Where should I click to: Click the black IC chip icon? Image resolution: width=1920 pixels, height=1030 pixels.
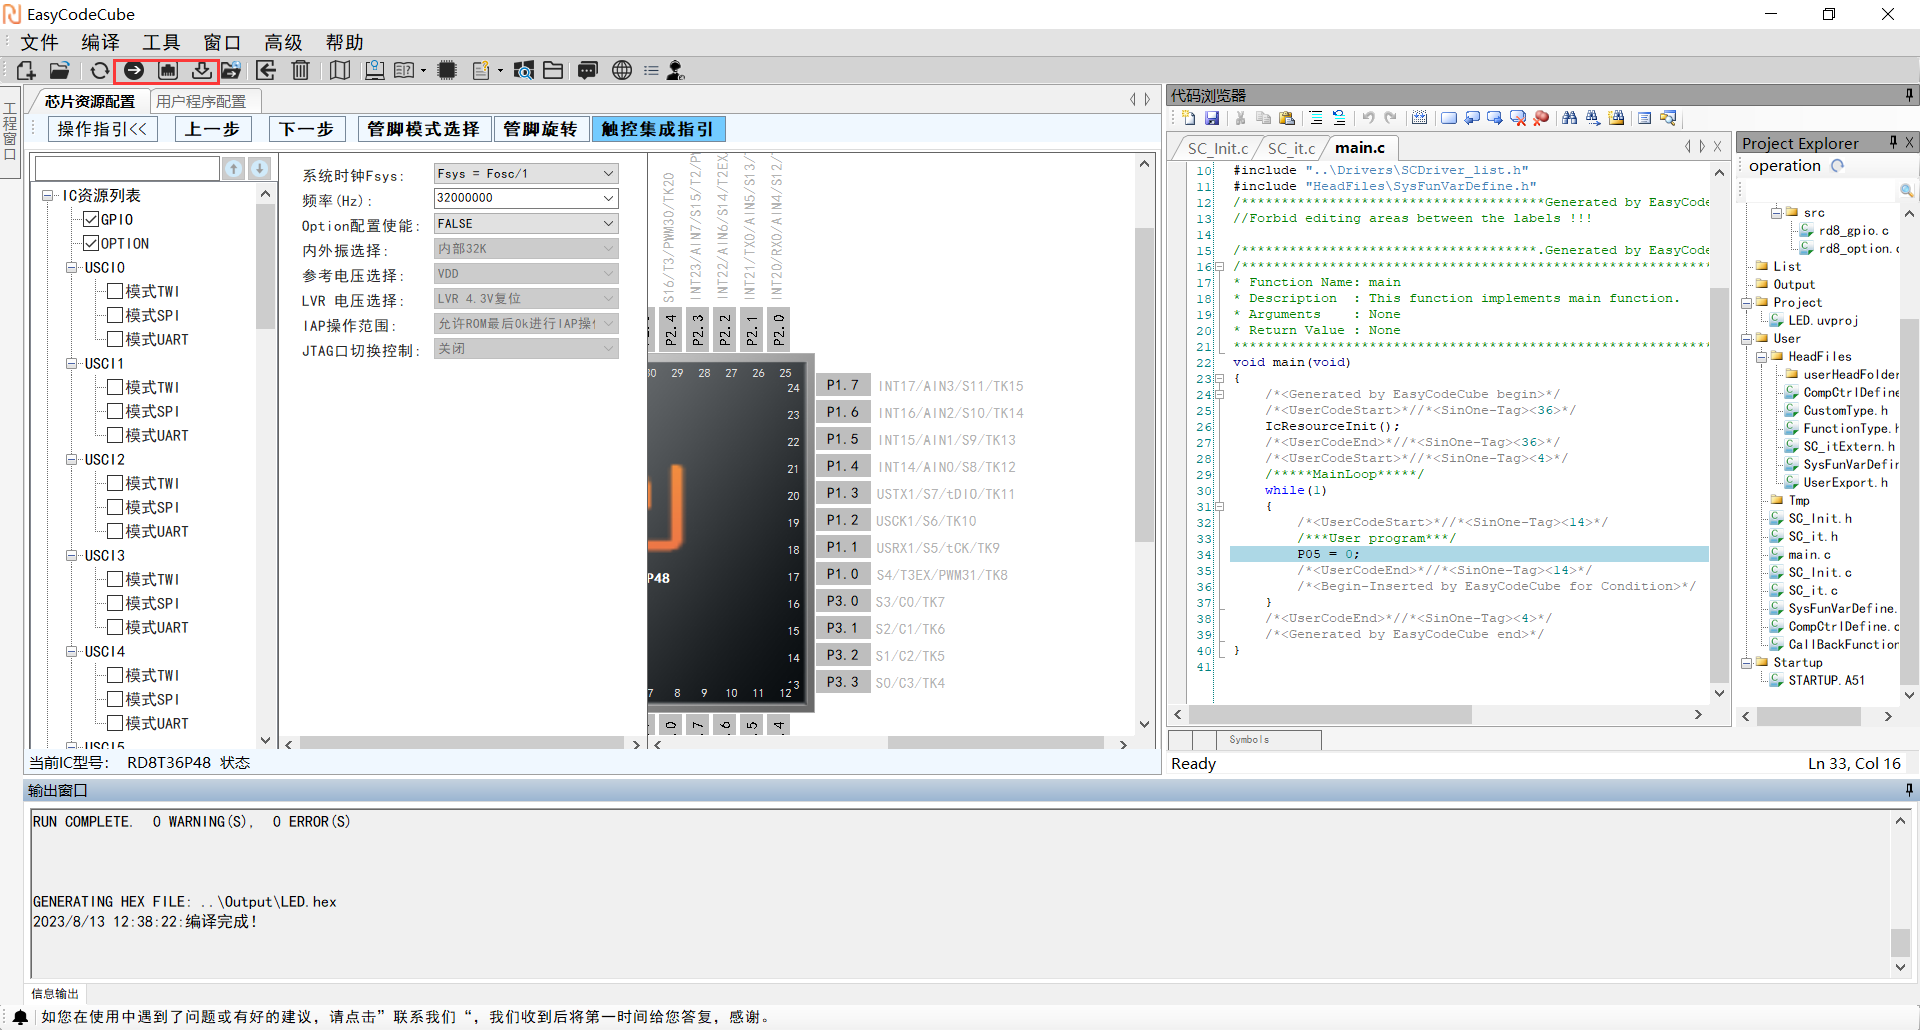point(447,70)
